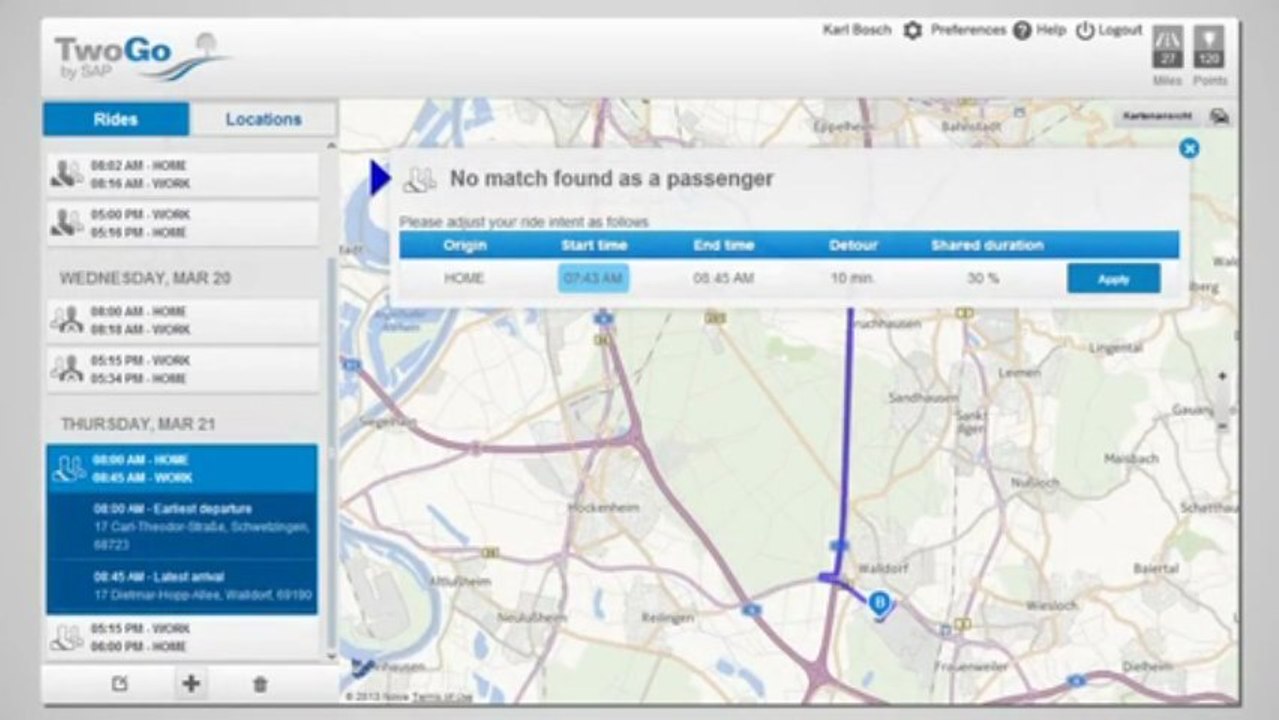Click driver icon of 08:18 AM WORK ride

(x=68, y=320)
